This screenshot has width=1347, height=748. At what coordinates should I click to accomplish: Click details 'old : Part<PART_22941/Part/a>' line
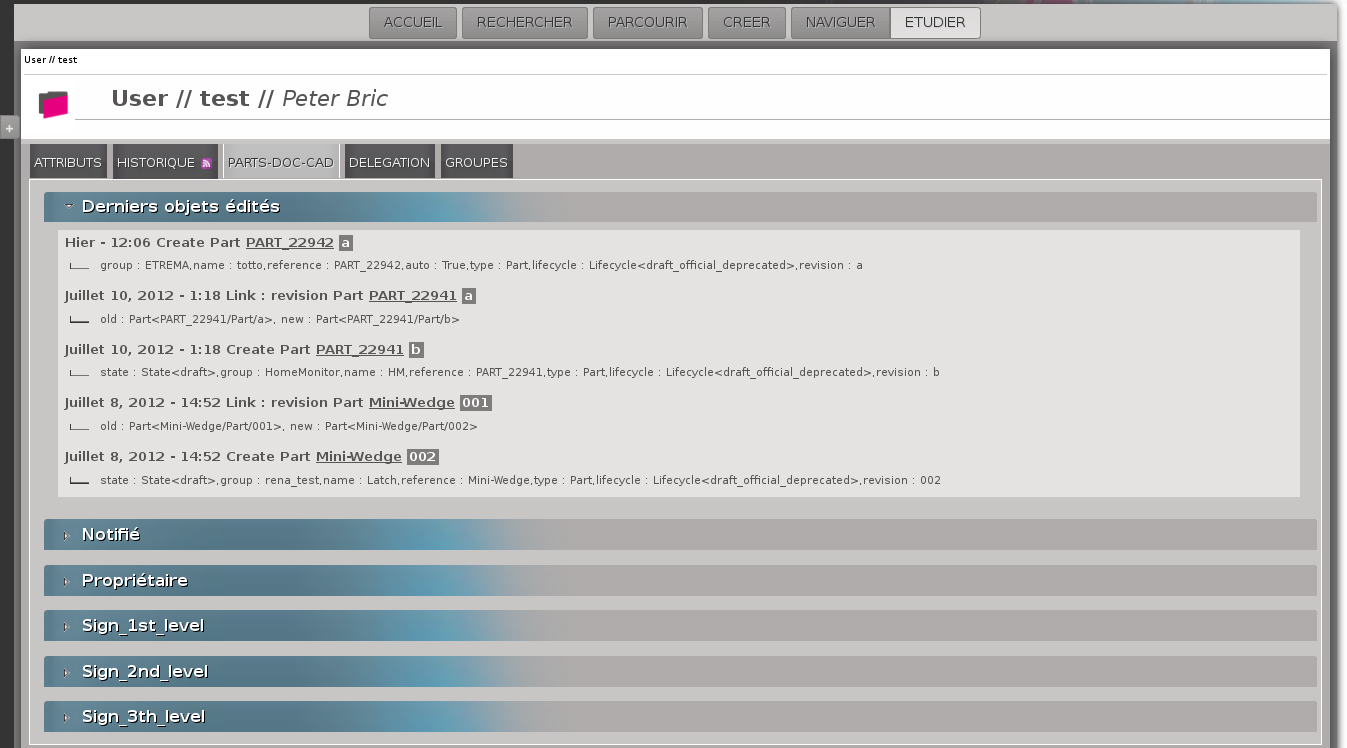pos(280,320)
